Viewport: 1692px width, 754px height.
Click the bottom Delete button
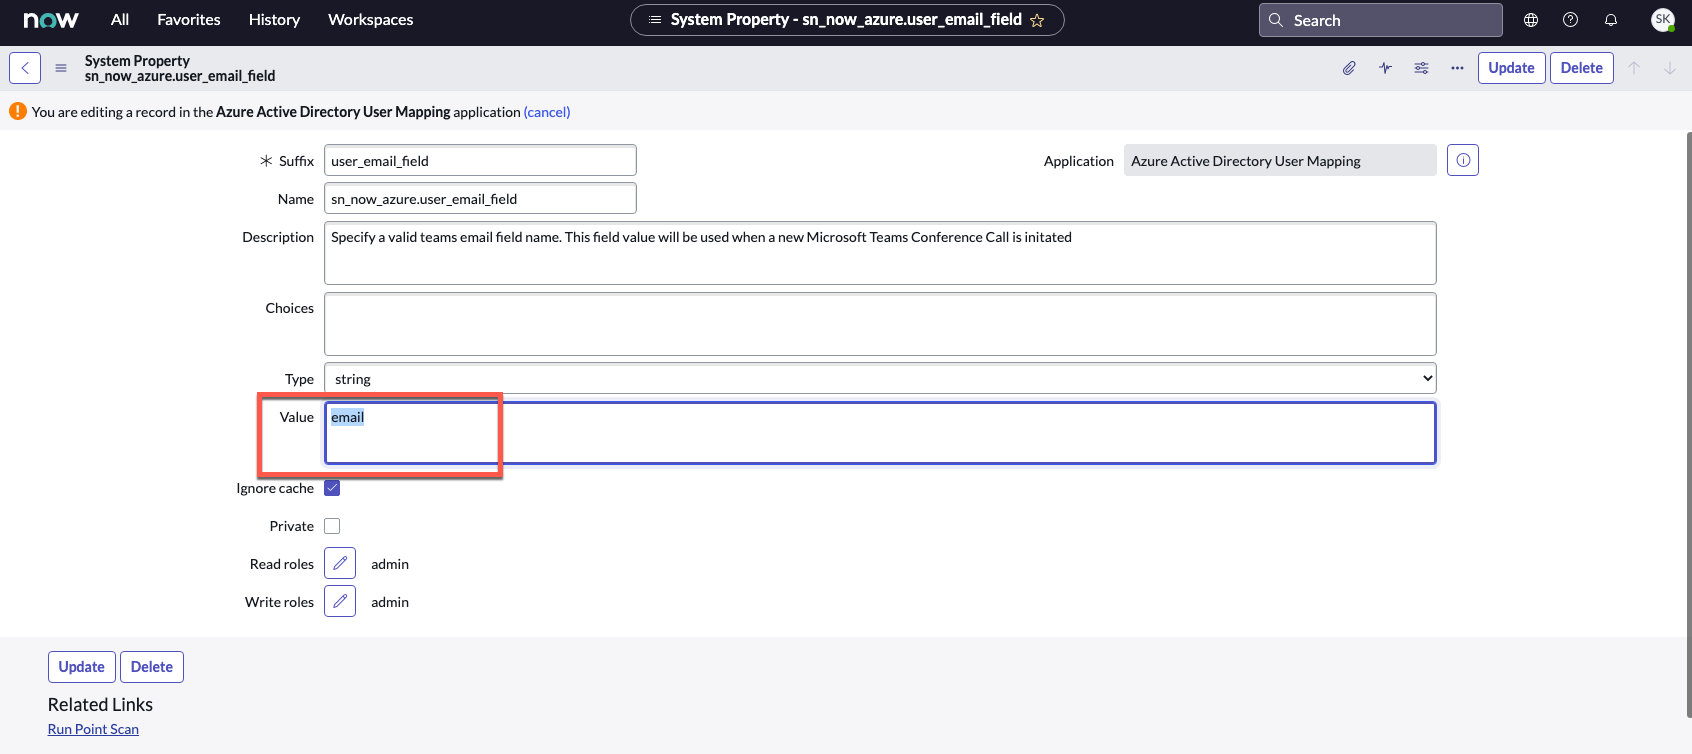point(152,667)
